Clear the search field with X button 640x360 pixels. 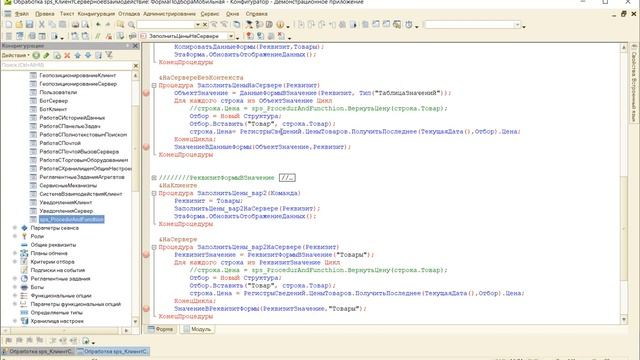pyautogui.click(x=205, y=25)
